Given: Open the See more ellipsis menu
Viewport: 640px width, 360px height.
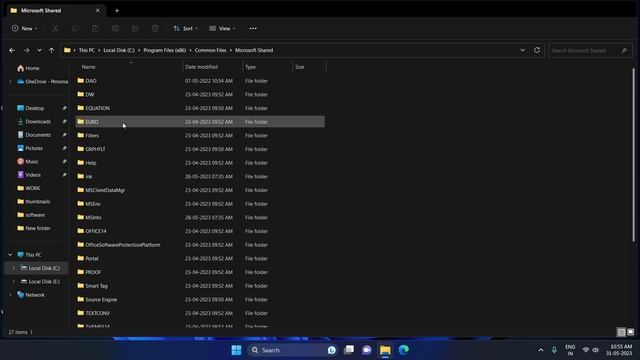Looking at the screenshot, I should pyautogui.click(x=253, y=29).
